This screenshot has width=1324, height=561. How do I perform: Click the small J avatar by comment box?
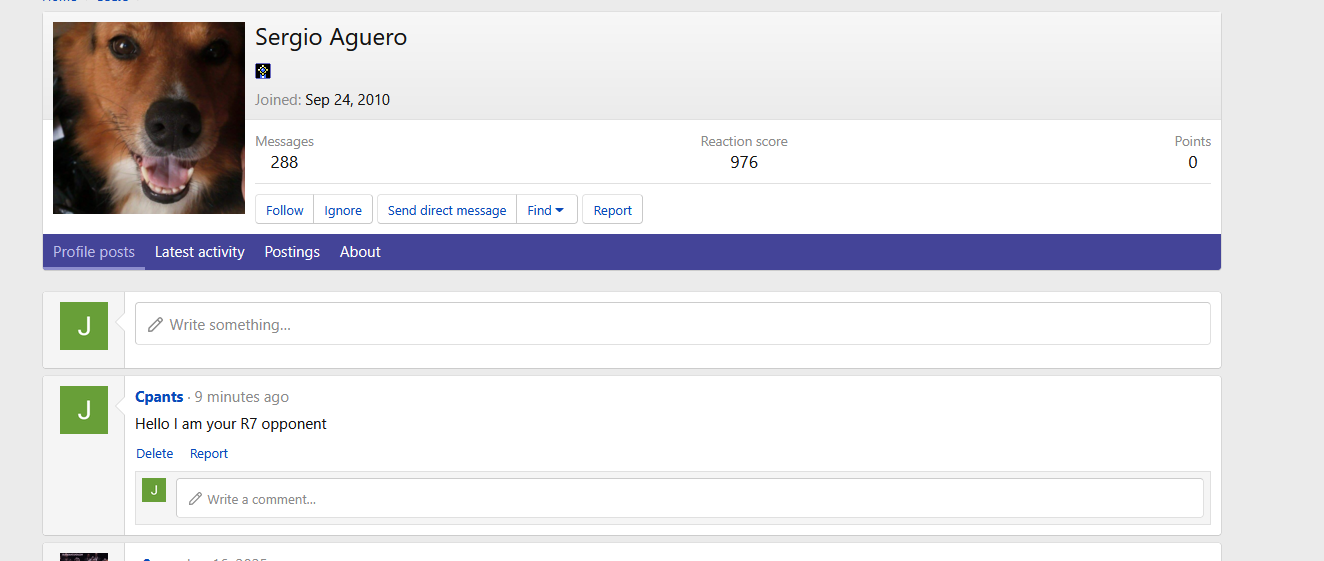[154, 490]
